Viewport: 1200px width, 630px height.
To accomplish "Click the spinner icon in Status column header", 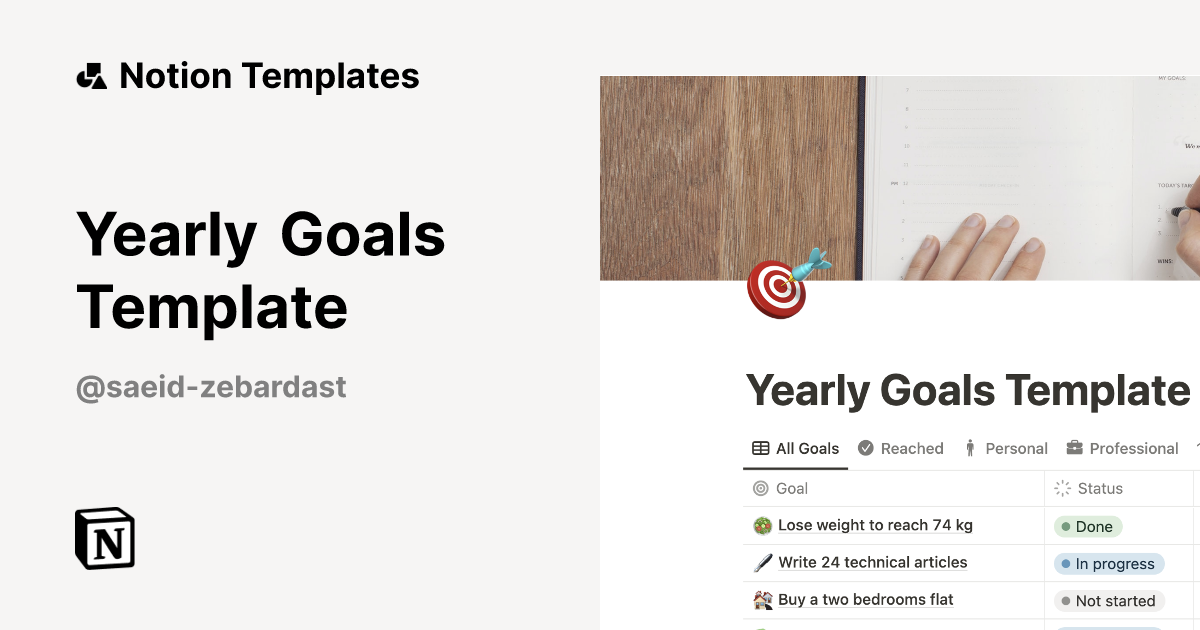I will [x=1063, y=489].
